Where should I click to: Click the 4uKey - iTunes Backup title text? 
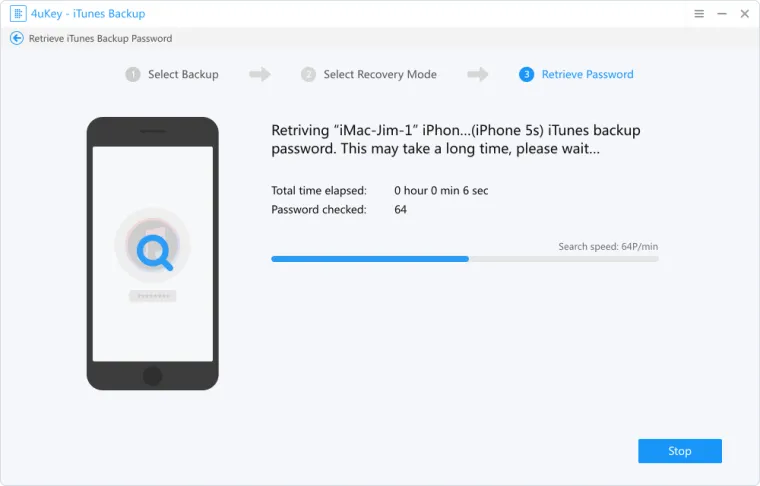coord(88,14)
